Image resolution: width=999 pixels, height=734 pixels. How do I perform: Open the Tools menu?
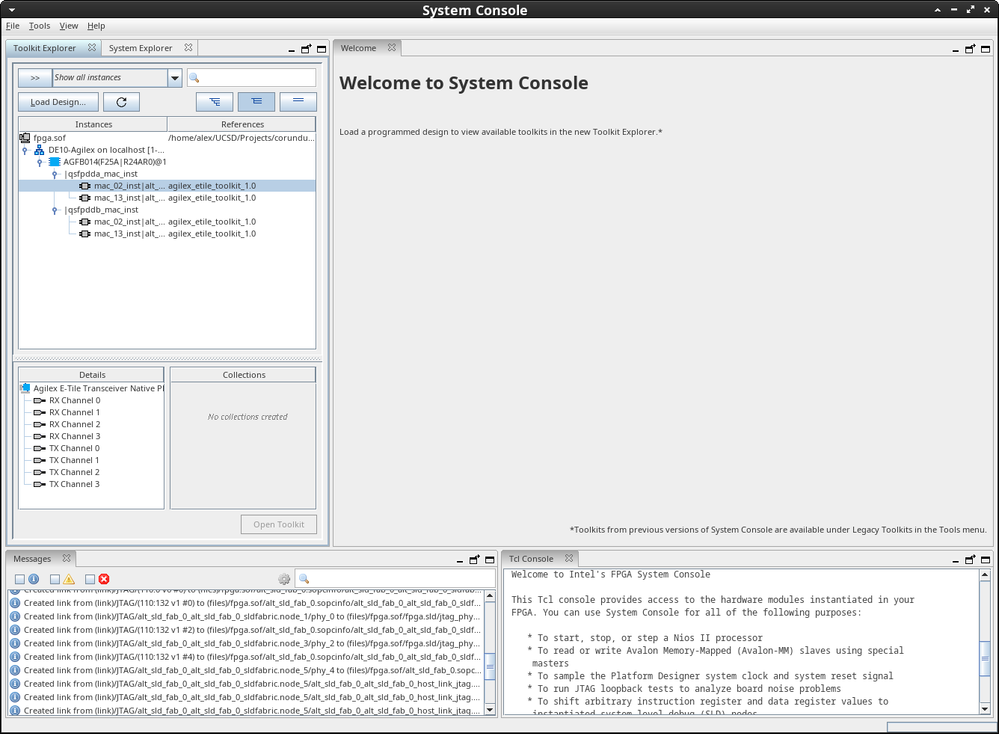coord(39,26)
